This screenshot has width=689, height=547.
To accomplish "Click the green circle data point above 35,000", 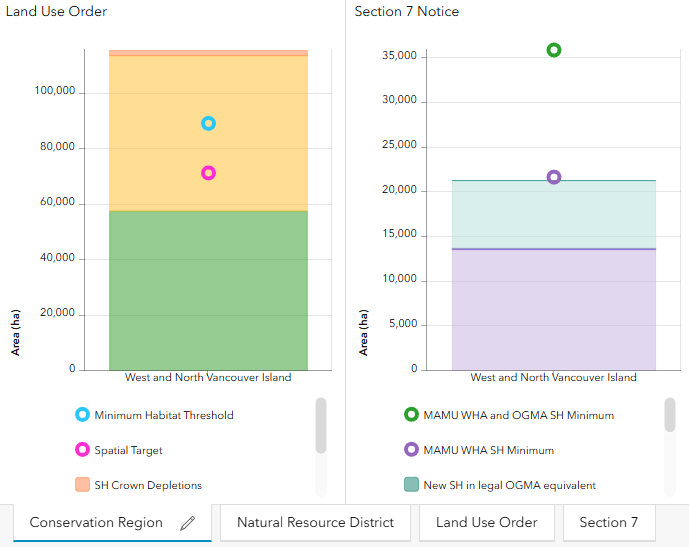I will coord(554,50).
